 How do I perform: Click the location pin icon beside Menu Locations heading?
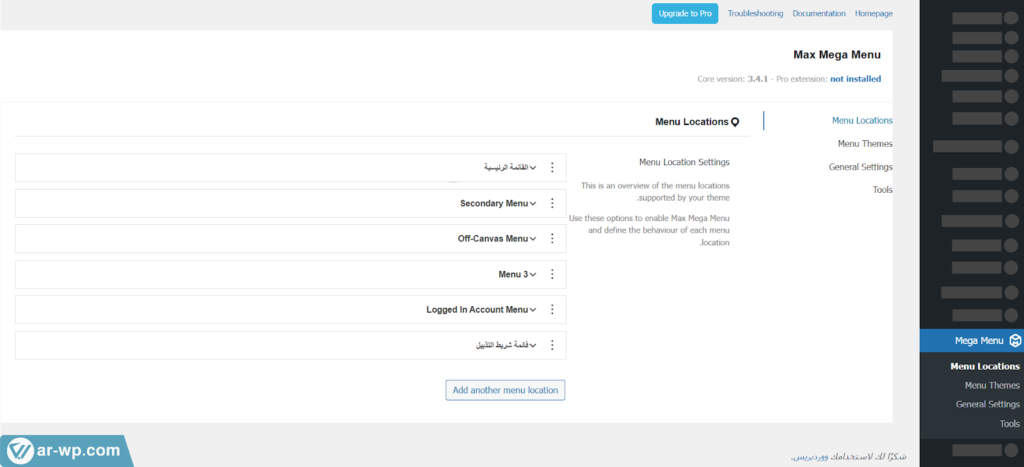pyautogui.click(x=735, y=122)
